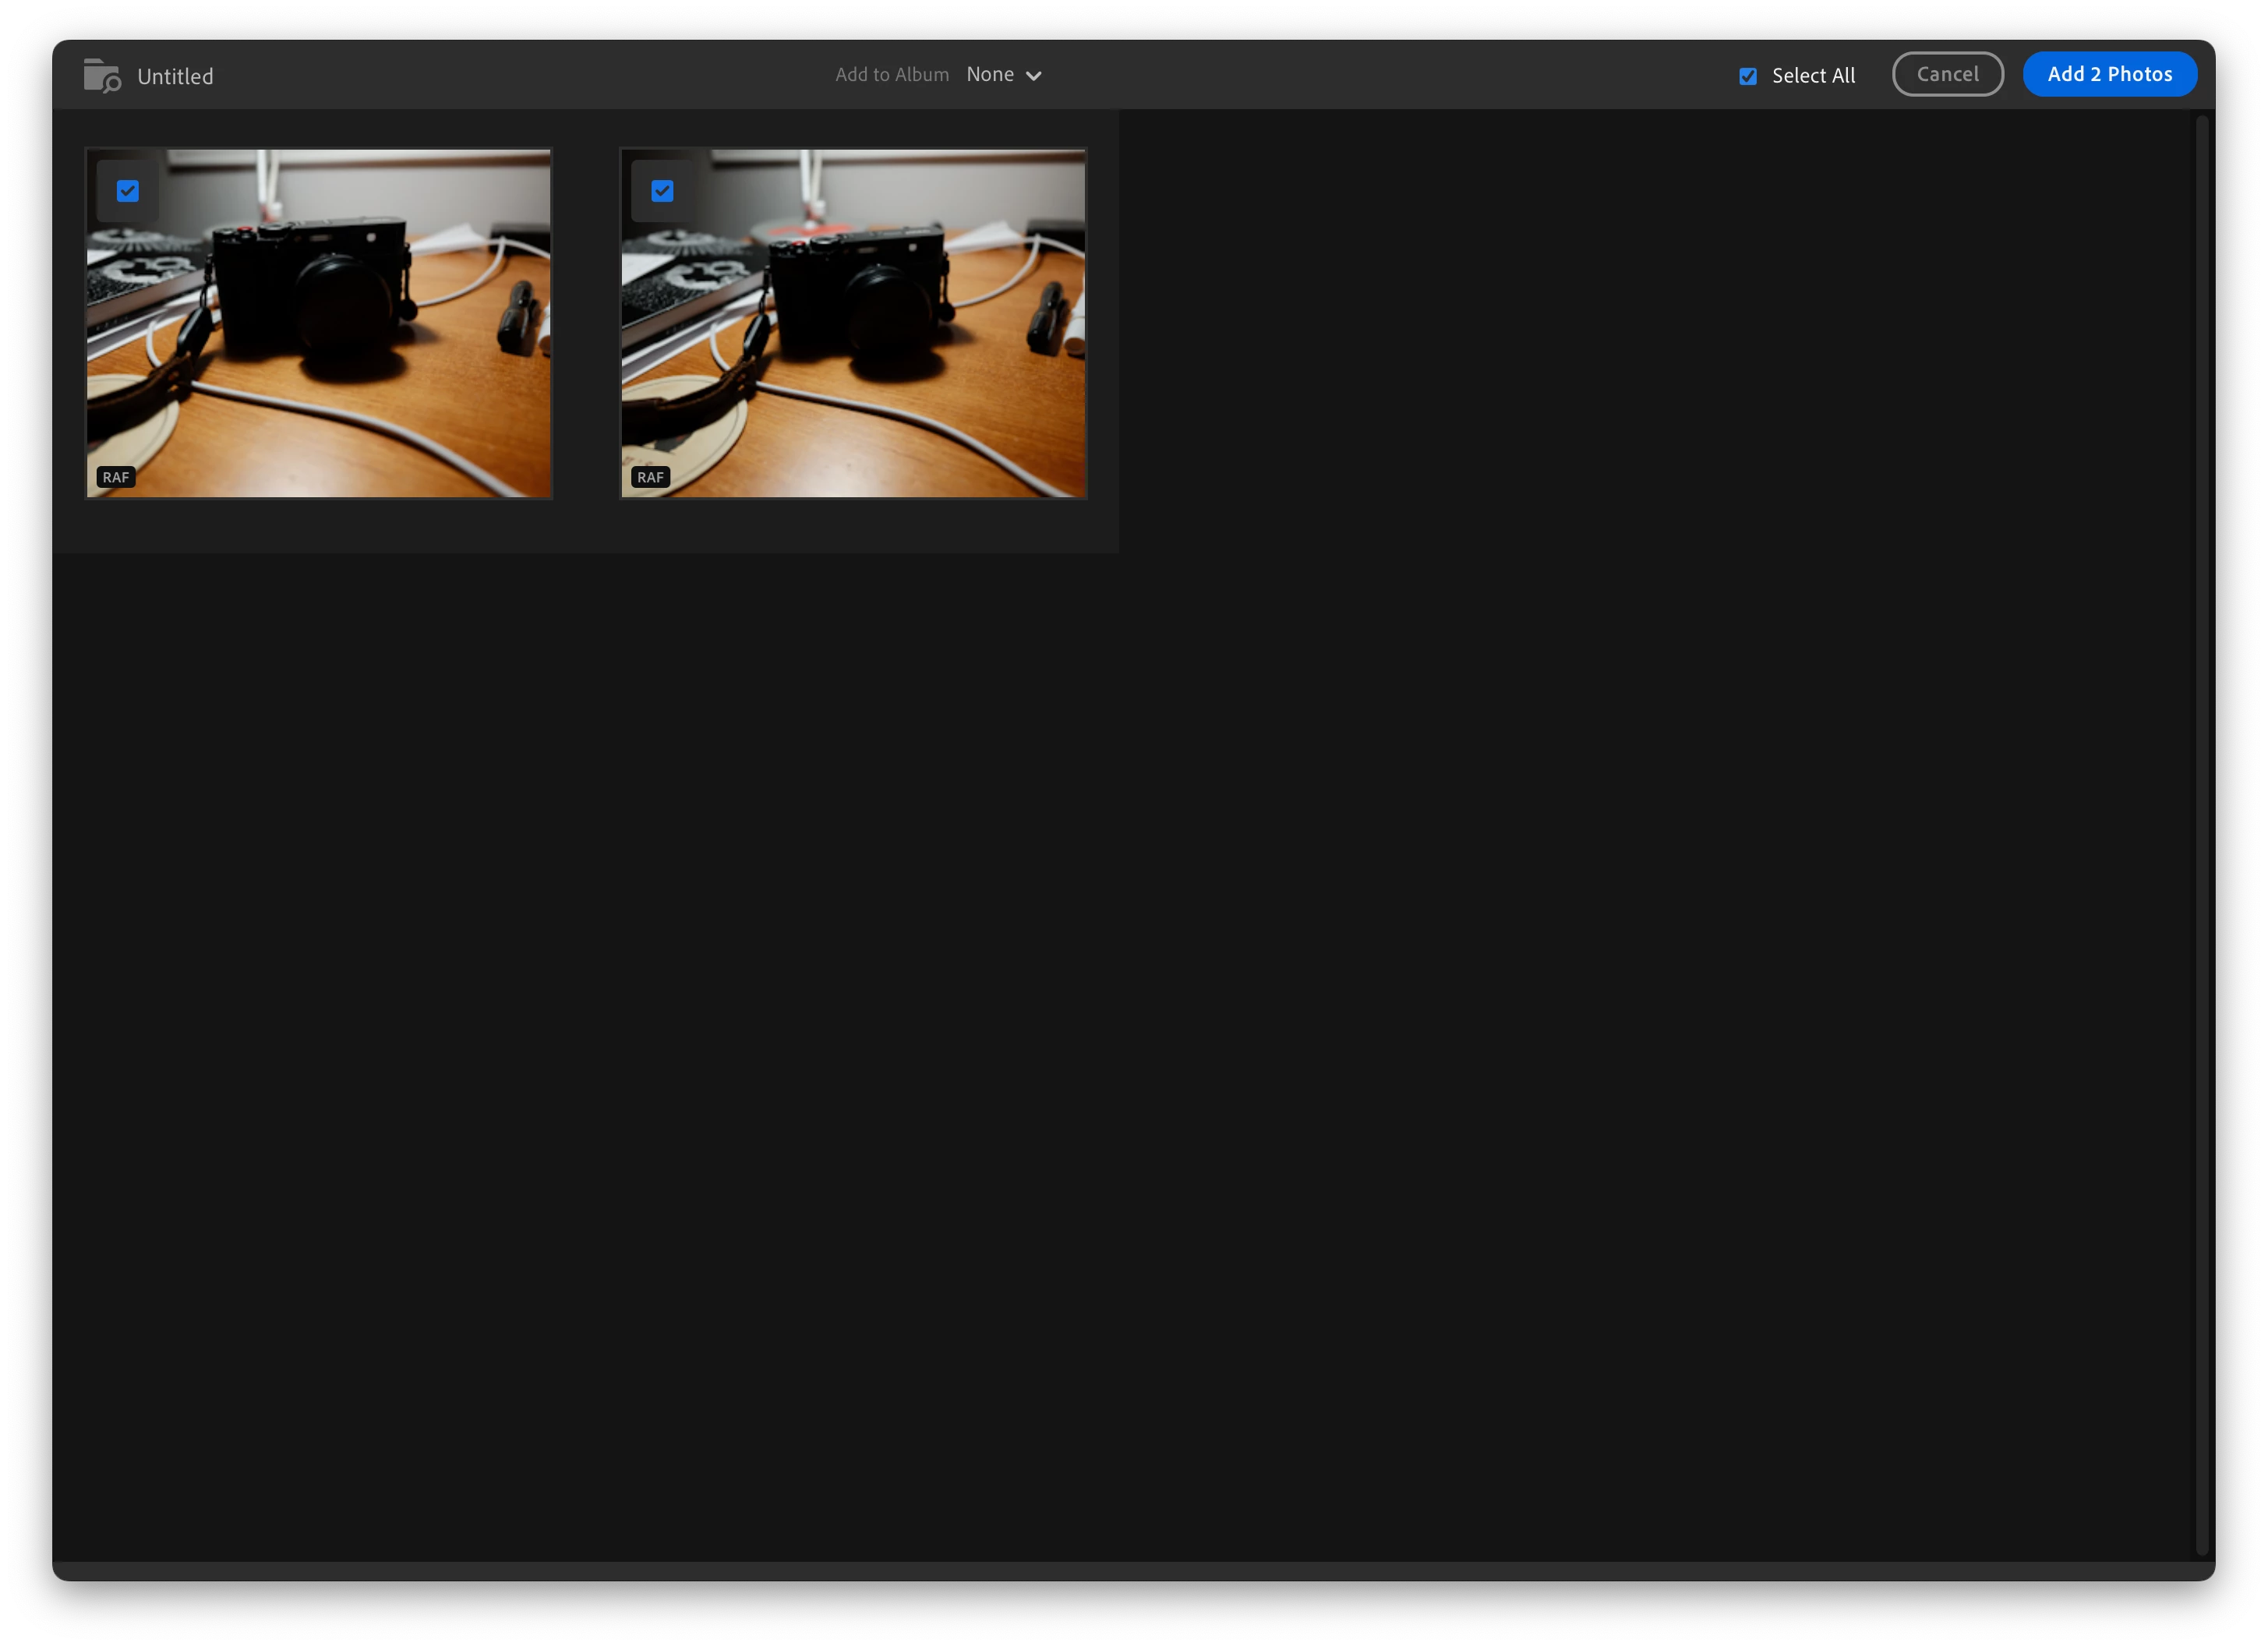This screenshot has height=1646, width=2268.
Task: Uncheck the first photo's selection checkbox
Action: [128, 191]
